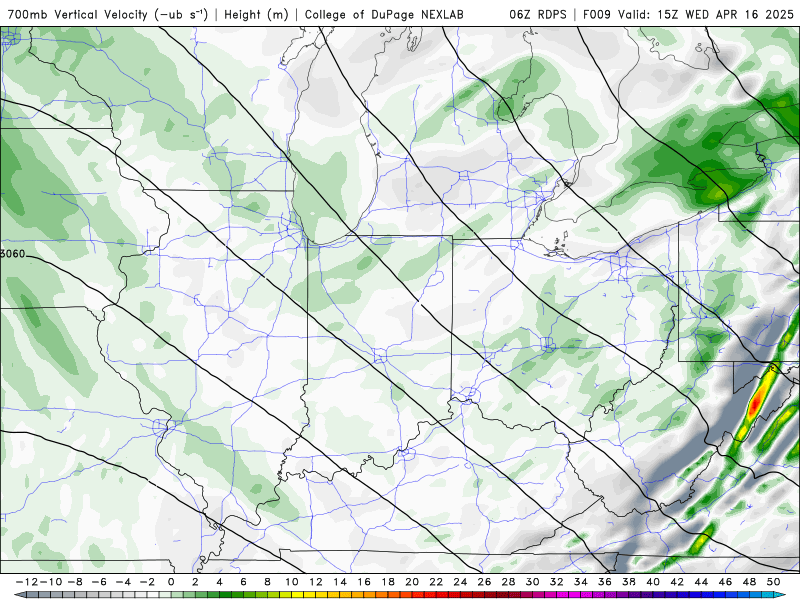This screenshot has width=800, height=600.
Task: Click the 38 value on color scale
Action: 629,582
